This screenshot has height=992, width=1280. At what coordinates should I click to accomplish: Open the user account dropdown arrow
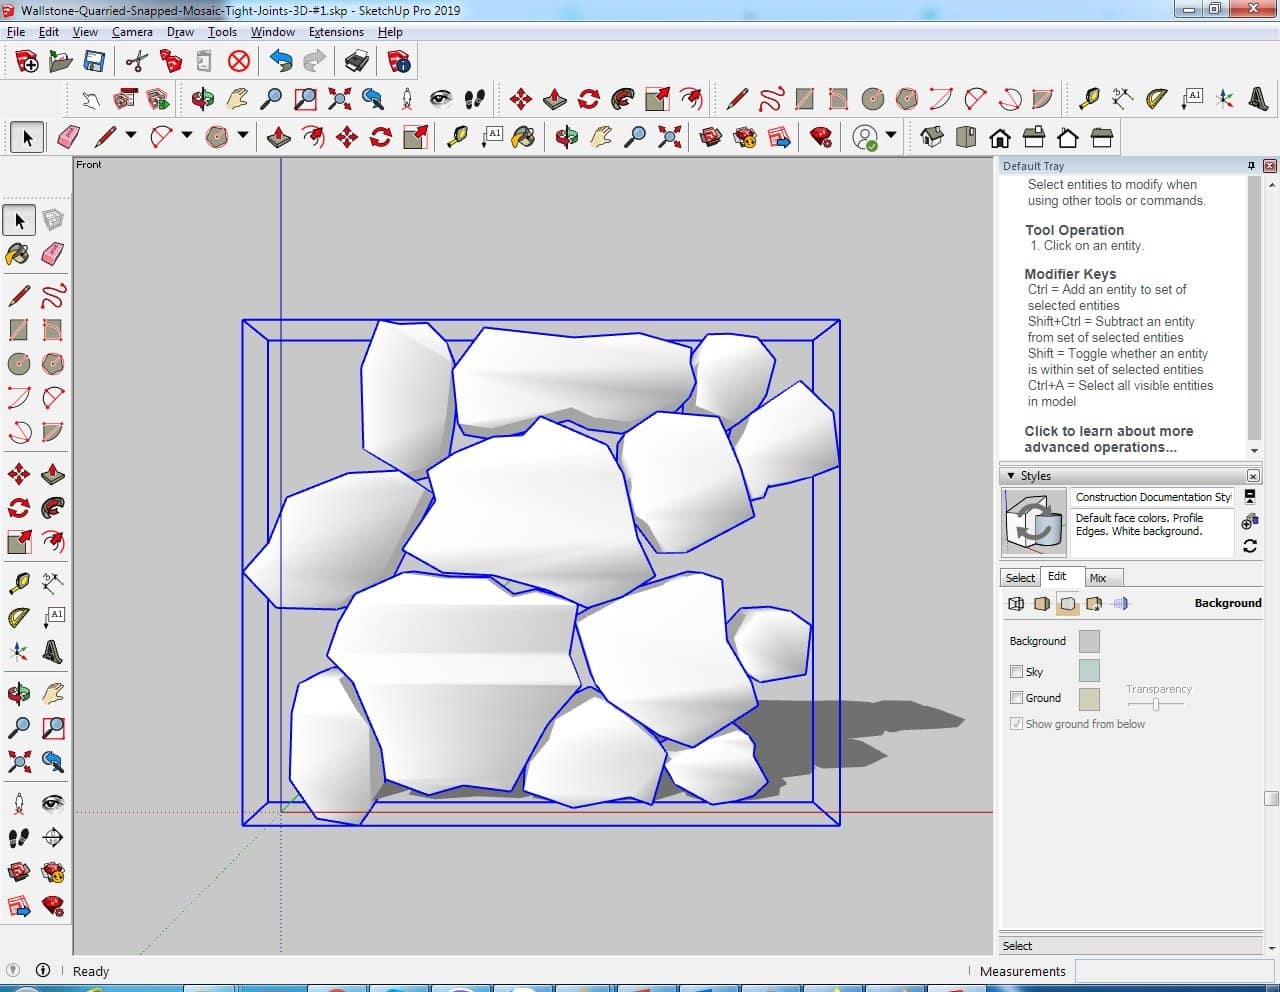(x=890, y=136)
